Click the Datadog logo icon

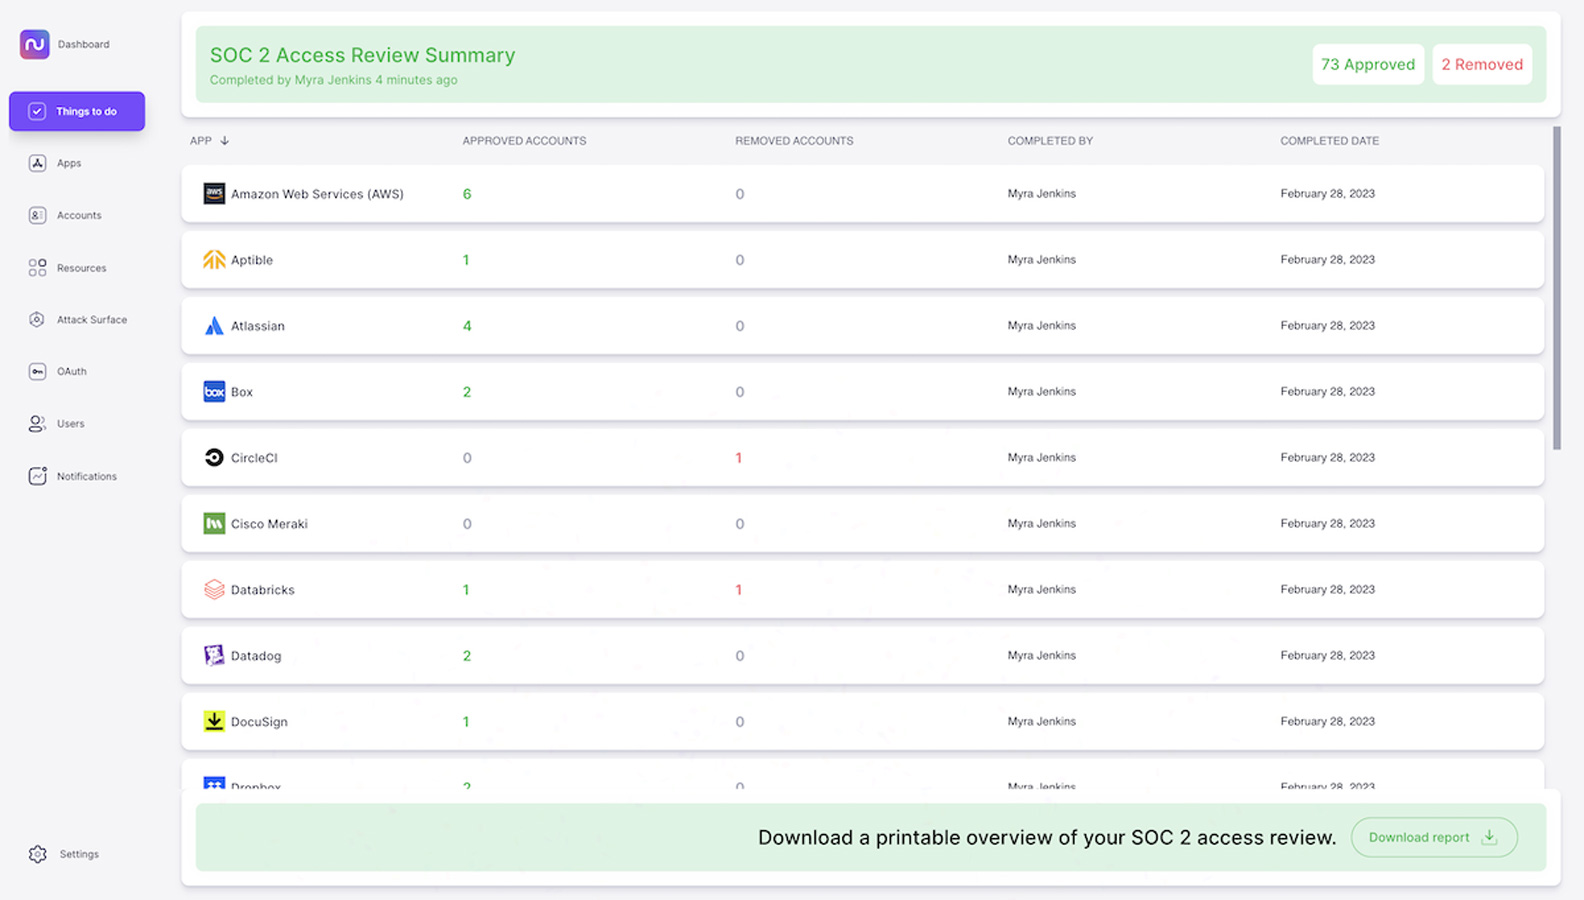214,656
